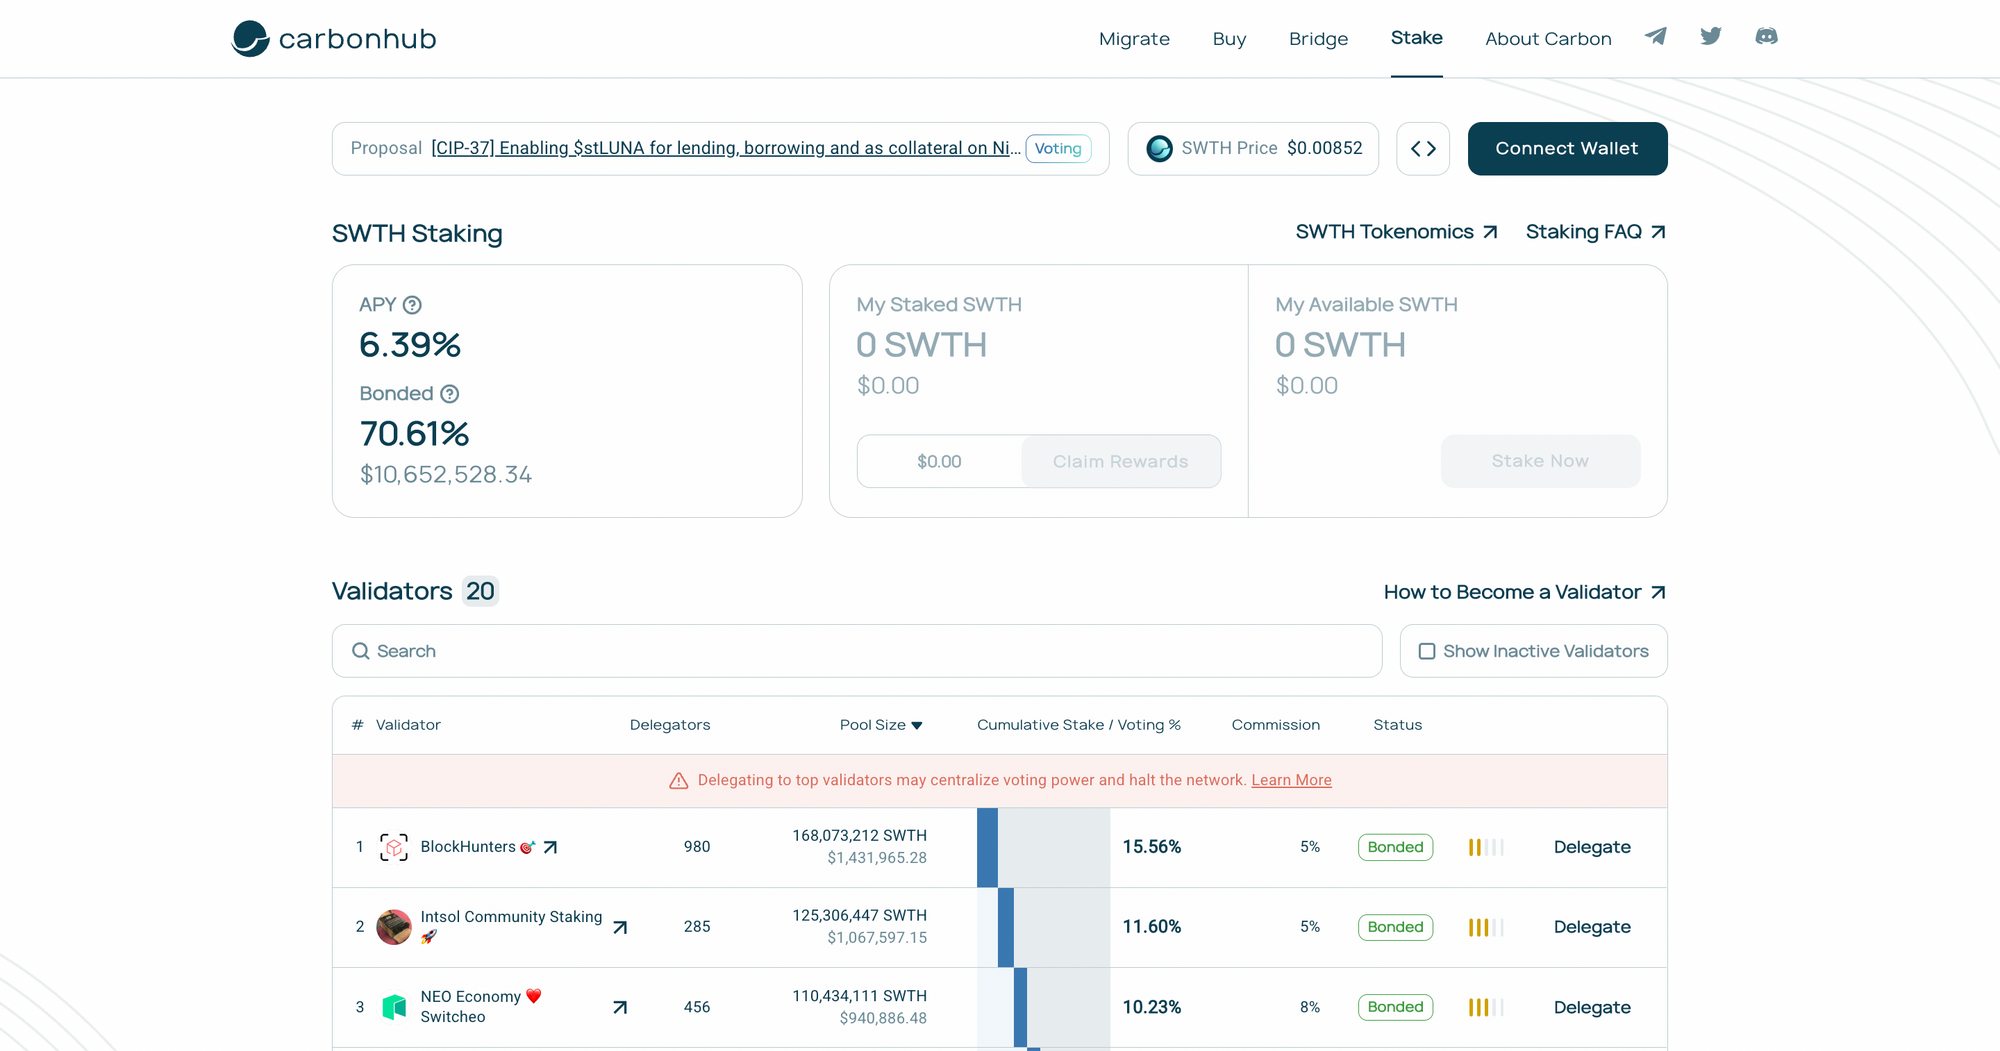Click the search magnifier icon
The height and width of the screenshot is (1051, 2000).
[361, 651]
